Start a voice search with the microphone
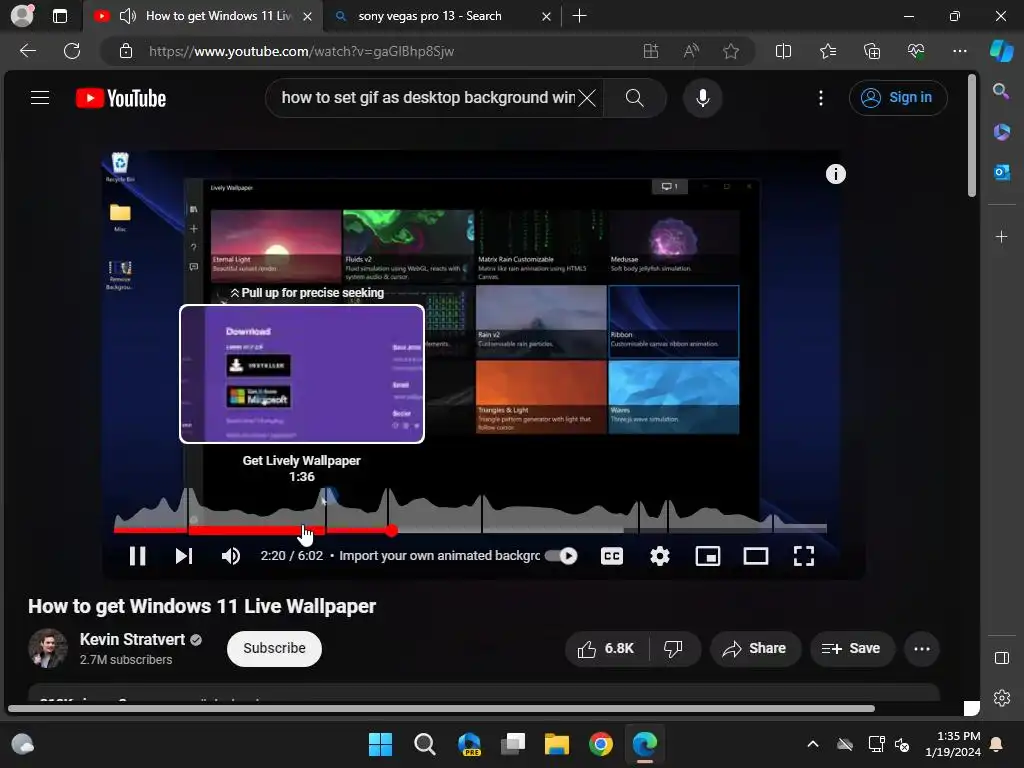Screen dimensions: 1024x768 [703, 98]
